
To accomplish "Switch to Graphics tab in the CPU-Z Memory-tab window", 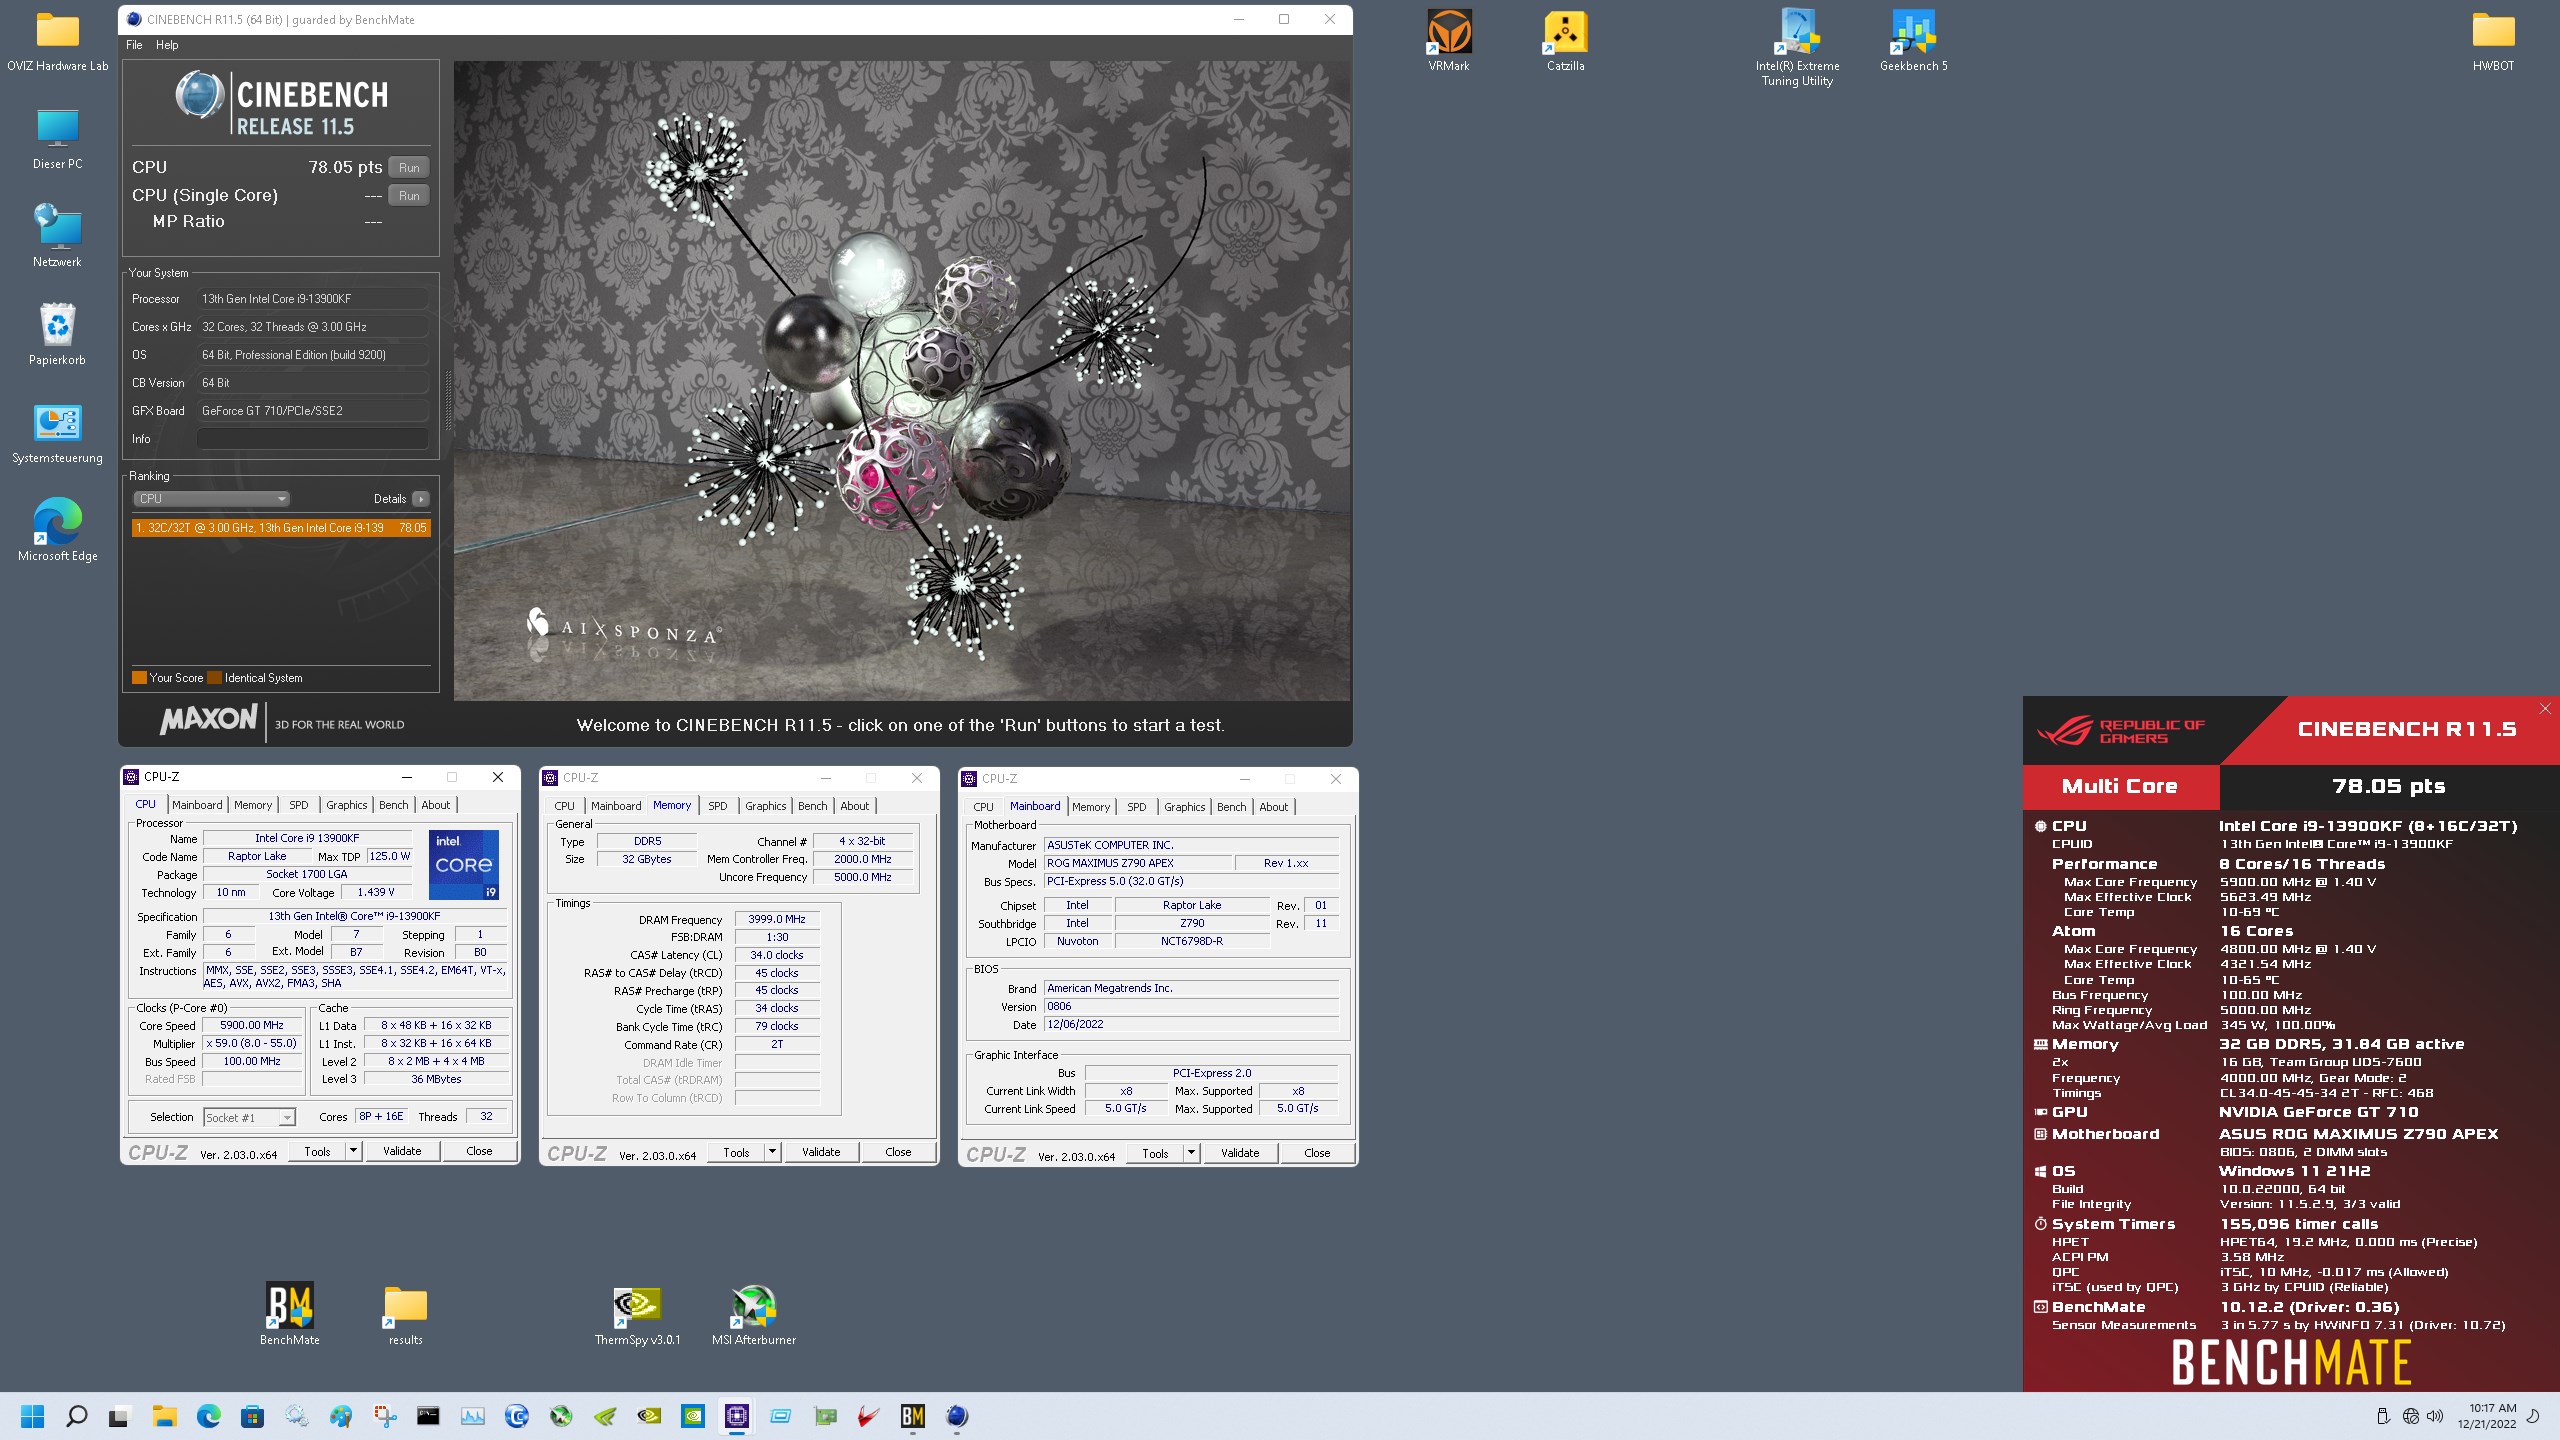I will click(765, 806).
